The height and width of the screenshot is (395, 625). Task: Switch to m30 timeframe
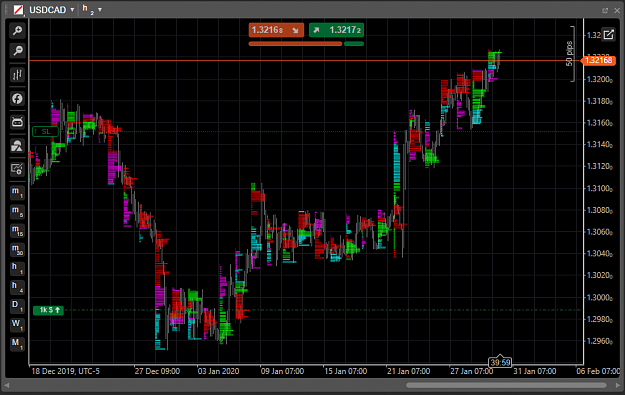pos(17,250)
